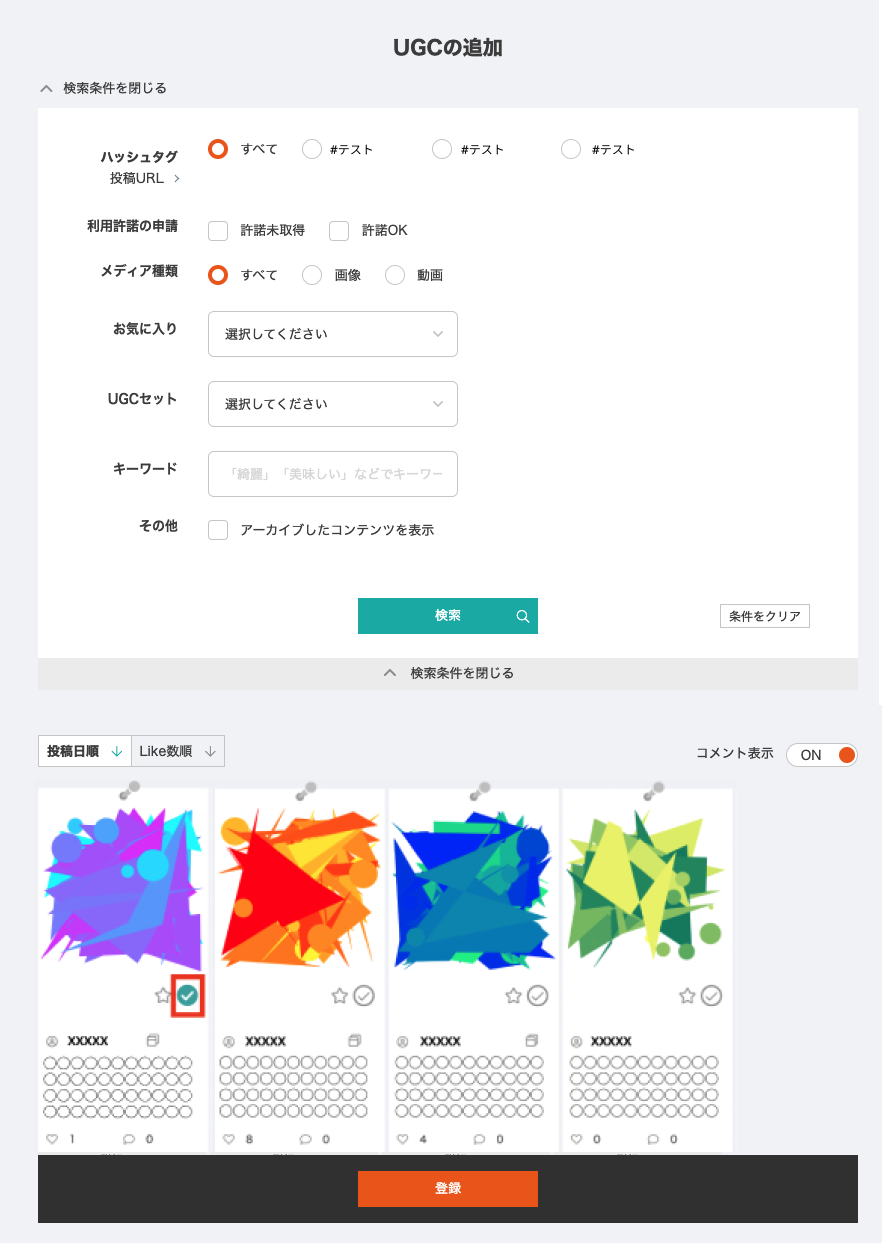Viewport: 882px width, 1243px height.
Task: Click the multi-image icon on the purple card
Action: pyautogui.click(x=153, y=1040)
